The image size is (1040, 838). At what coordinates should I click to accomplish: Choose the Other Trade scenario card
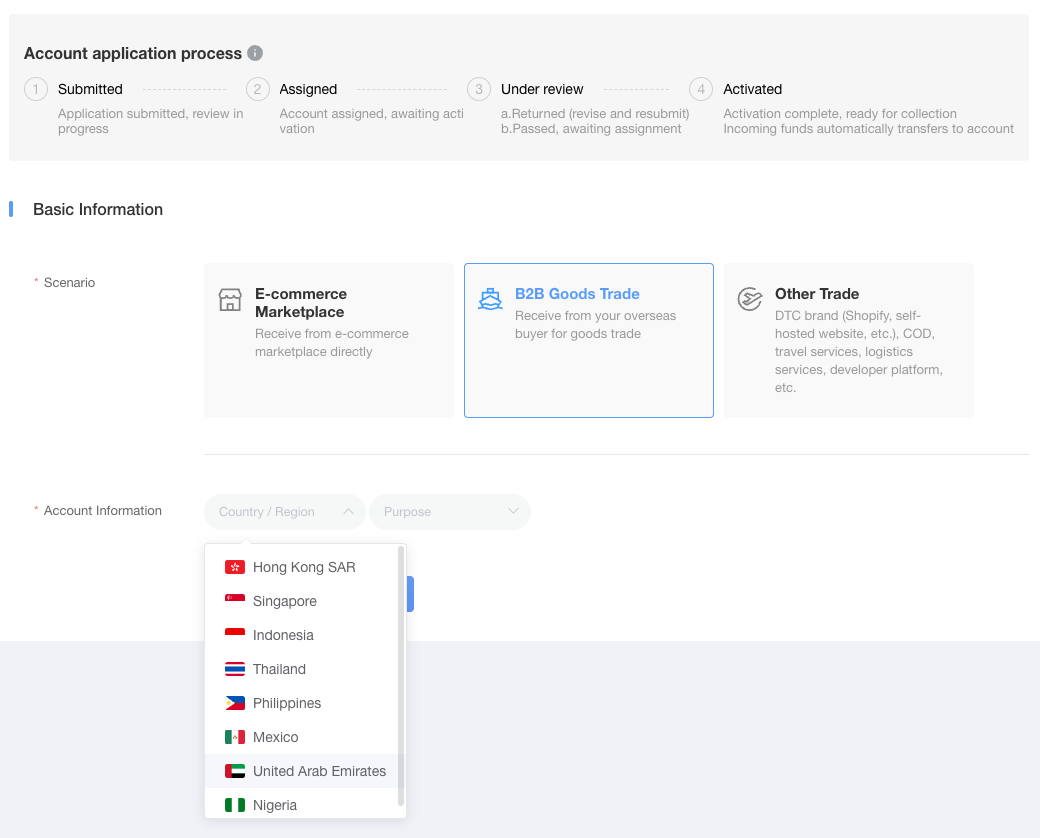pos(848,340)
